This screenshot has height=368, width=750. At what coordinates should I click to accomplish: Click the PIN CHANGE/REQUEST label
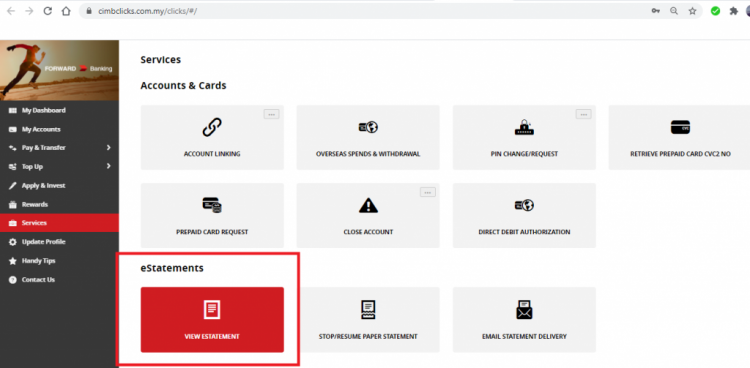tap(524, 154)
